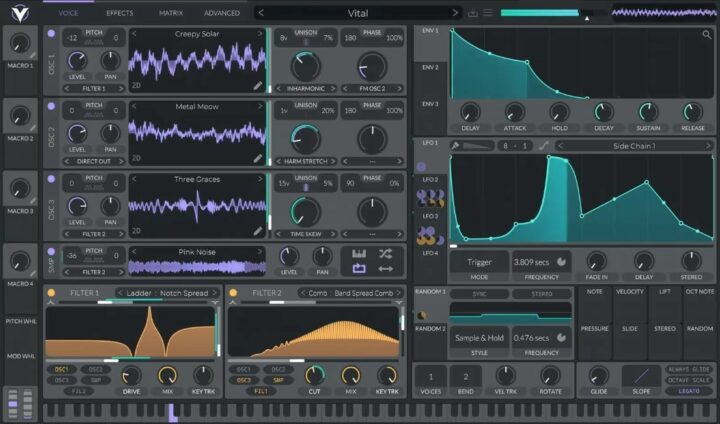
Task: Click the master volume meter slider
Action: 553,13
